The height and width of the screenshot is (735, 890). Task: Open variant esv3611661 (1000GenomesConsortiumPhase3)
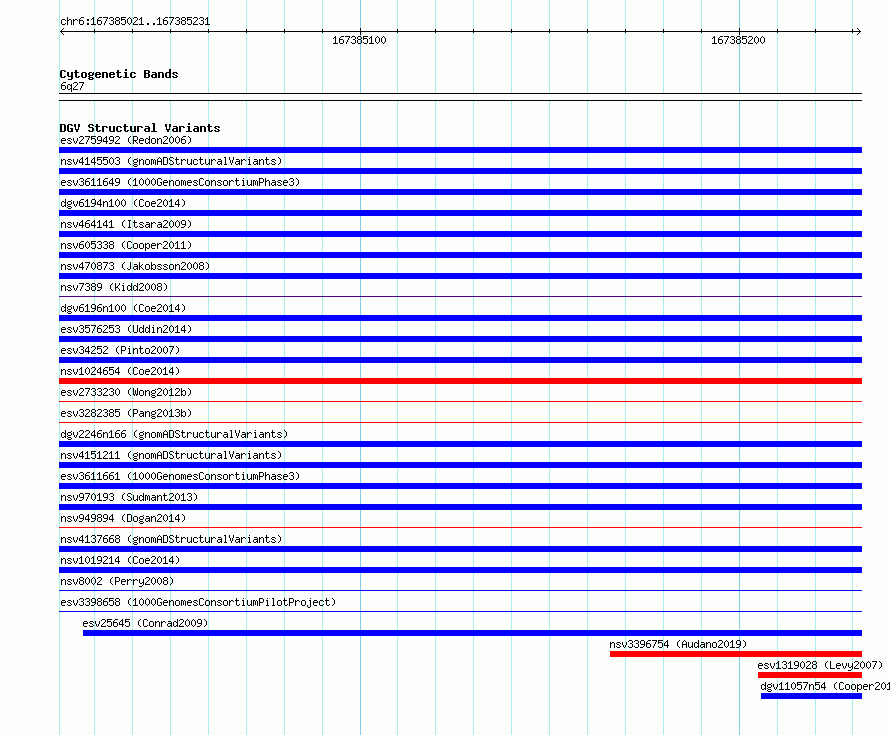180,476
